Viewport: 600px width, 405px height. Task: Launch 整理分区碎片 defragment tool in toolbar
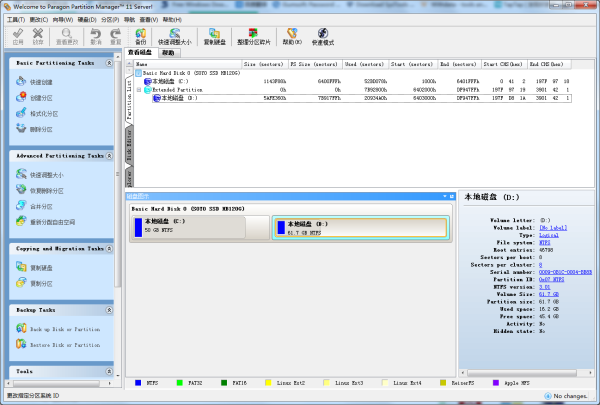click(251, 37)
